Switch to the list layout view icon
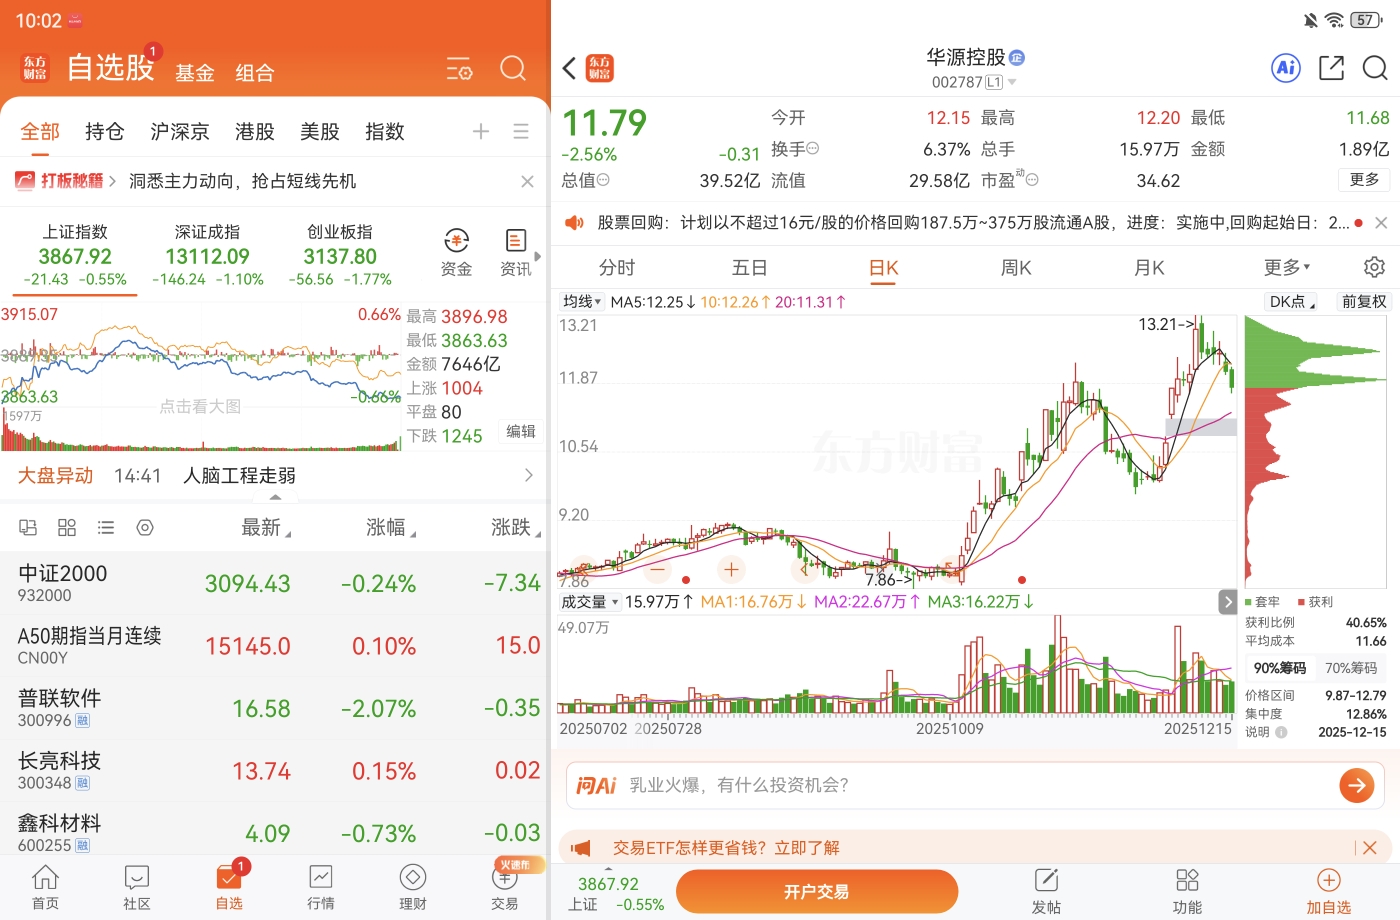This screenshot has height=920, width=1400. [x=106, y=527]
